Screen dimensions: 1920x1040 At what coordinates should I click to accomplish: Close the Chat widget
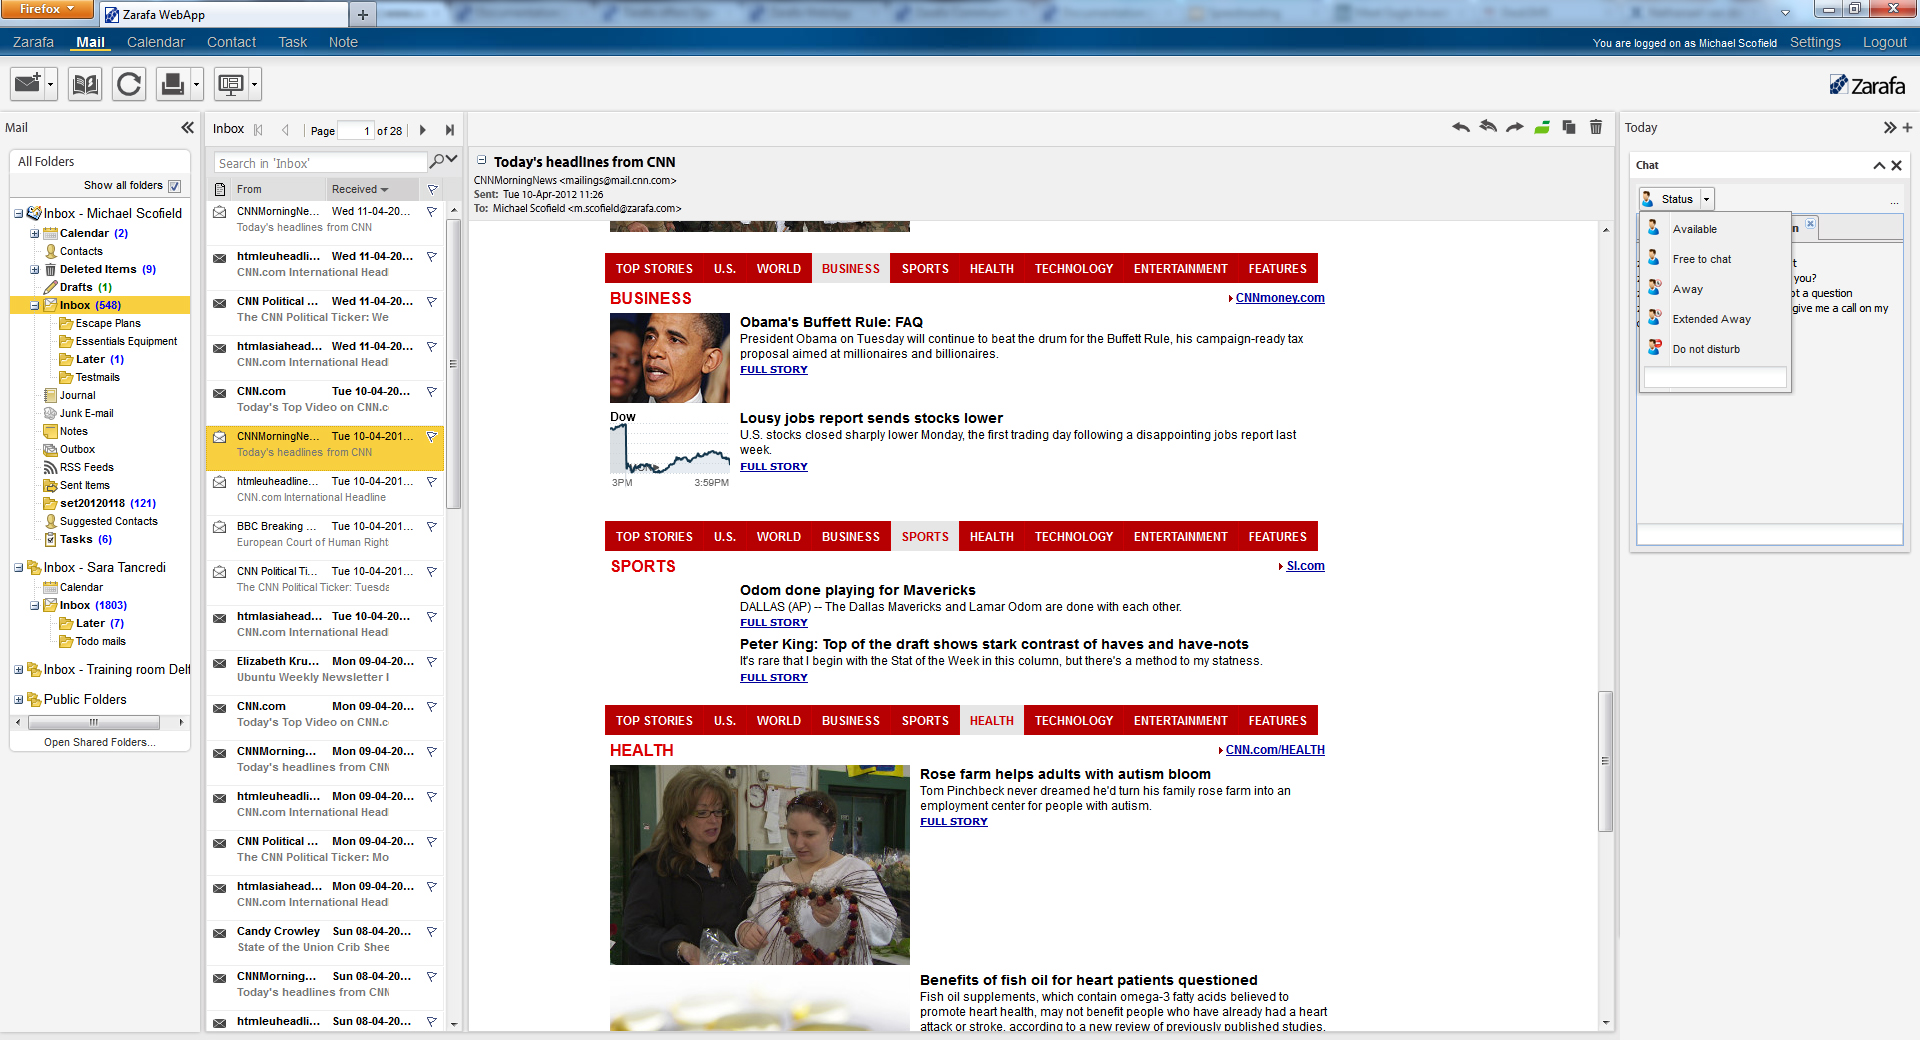pyautogui.click(x=1896, y=165)
